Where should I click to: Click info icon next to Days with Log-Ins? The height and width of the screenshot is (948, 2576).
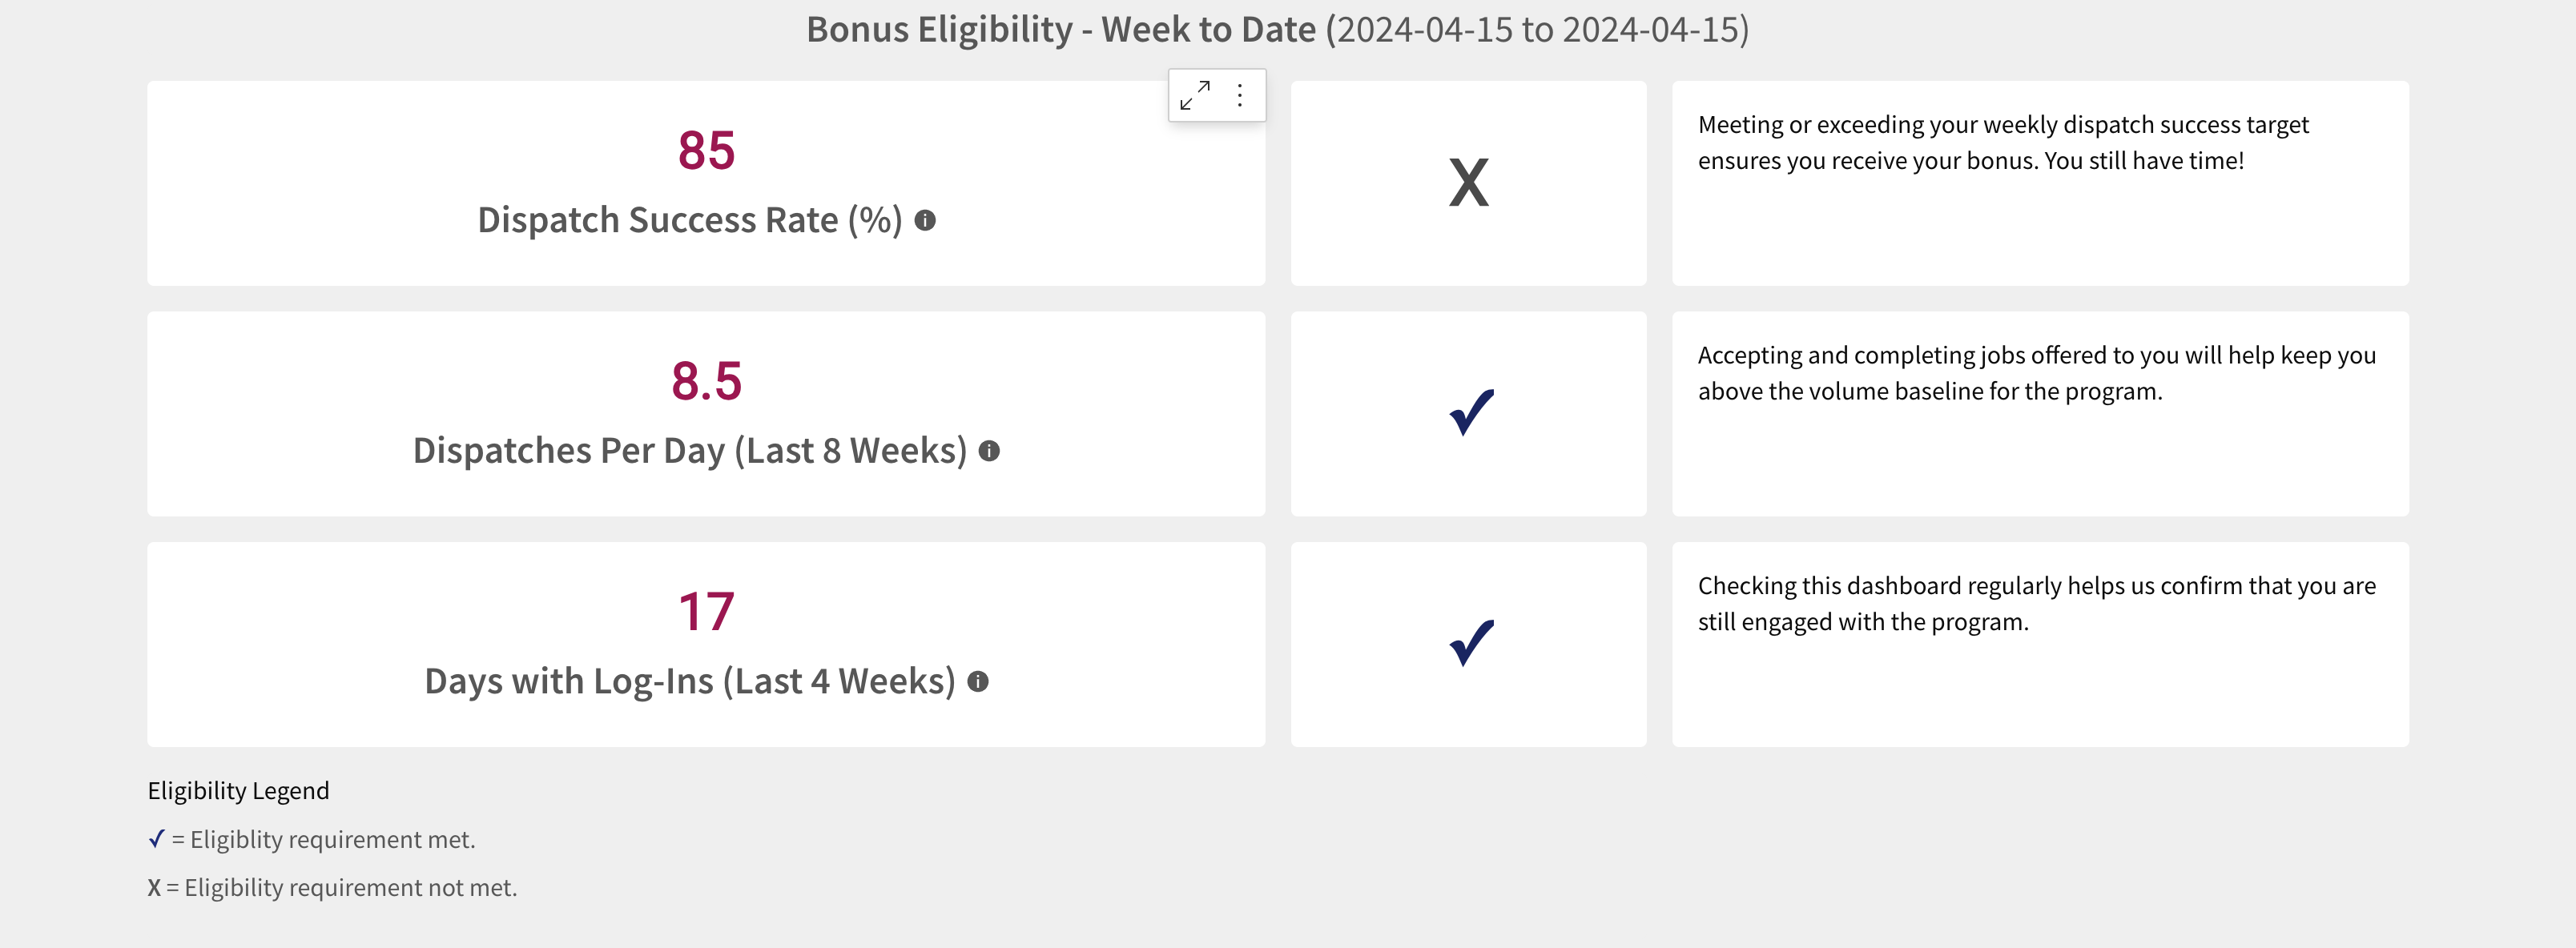point(978,681)
